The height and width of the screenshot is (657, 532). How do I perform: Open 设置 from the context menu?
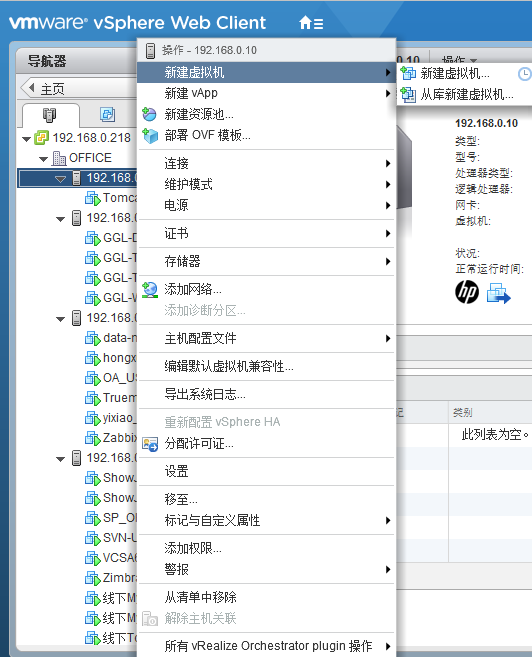(x=266, y=471)
